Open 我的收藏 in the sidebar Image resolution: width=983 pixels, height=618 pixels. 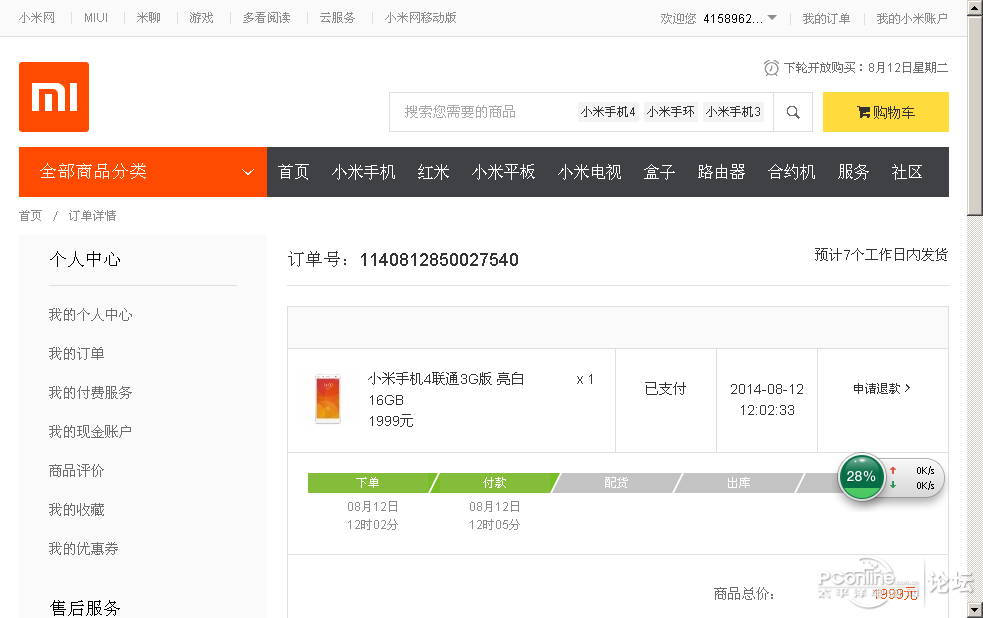click(76, 510)
